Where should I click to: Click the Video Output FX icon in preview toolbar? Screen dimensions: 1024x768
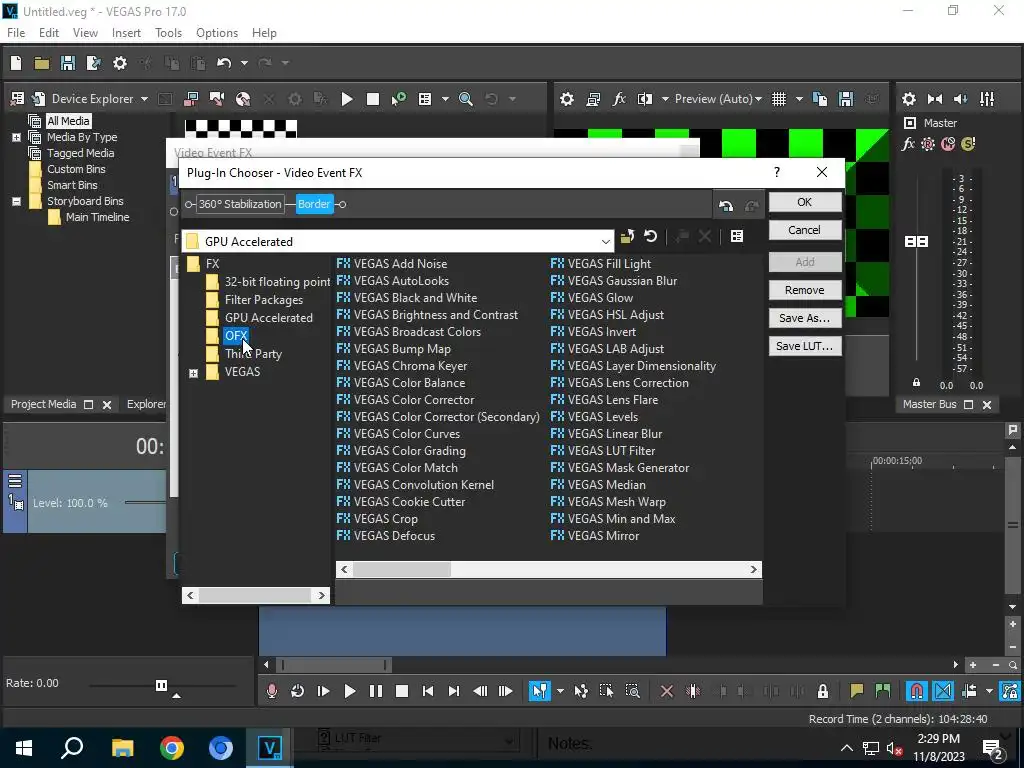pyautogui.click(x=619, y=99)
